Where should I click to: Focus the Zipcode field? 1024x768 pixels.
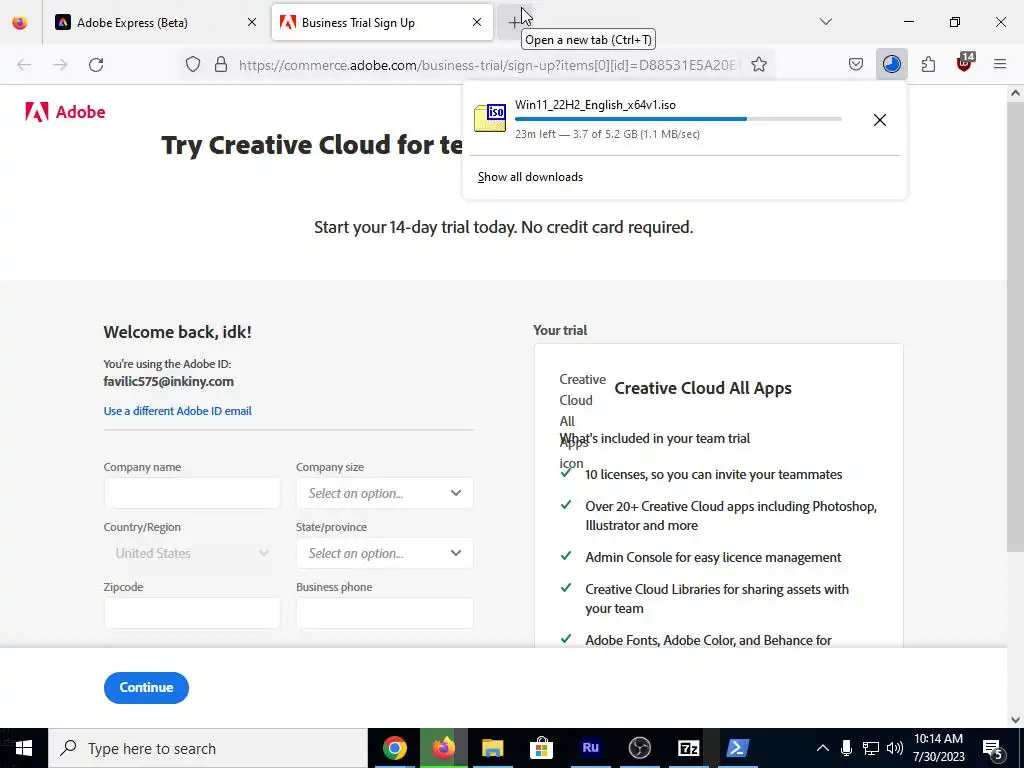tap(192, 613)
